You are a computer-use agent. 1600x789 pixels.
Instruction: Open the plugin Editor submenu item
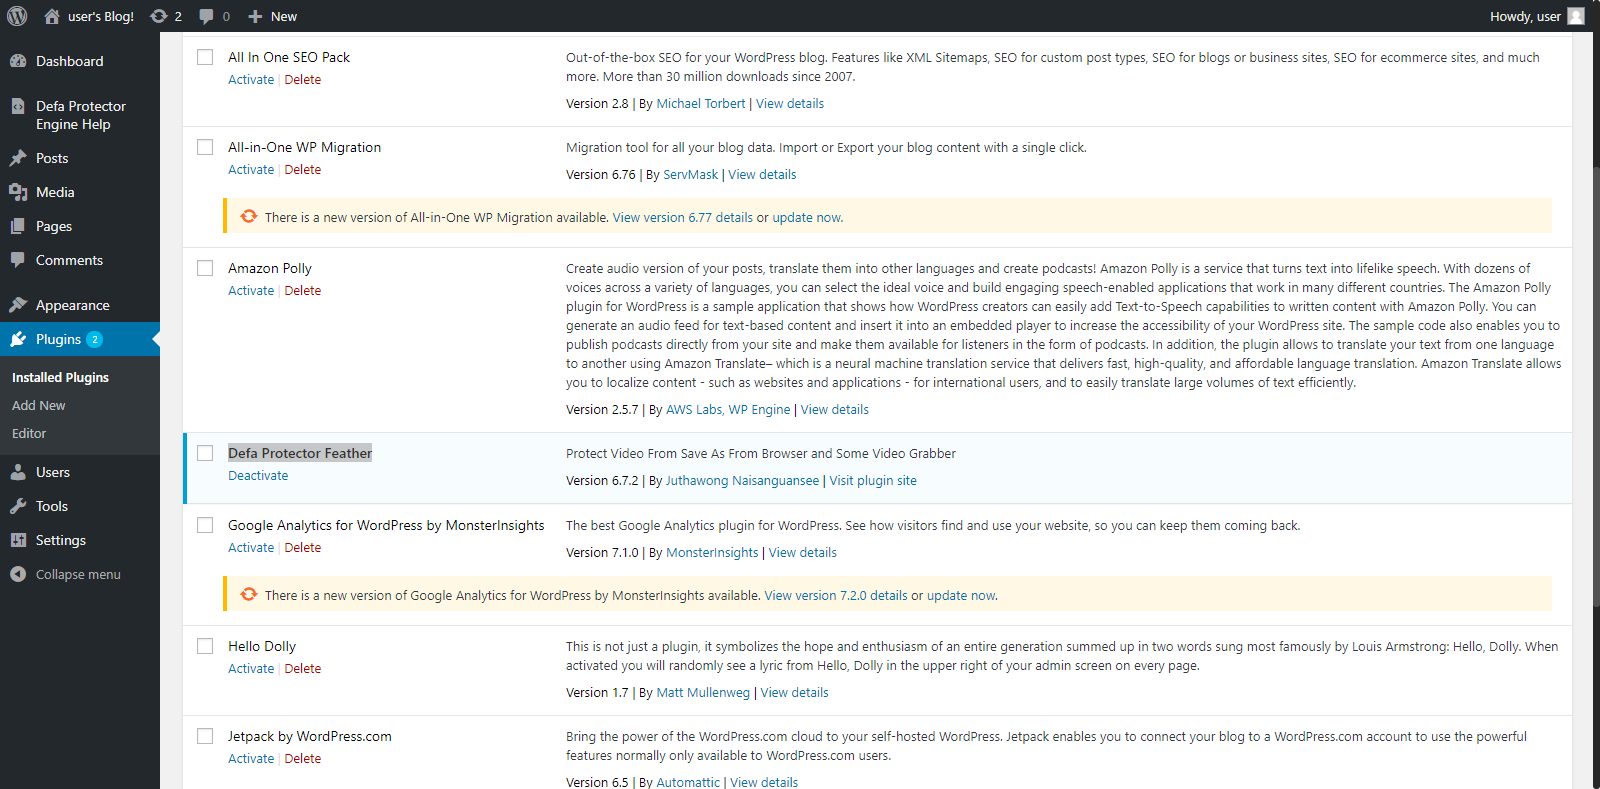[x=29, y=433]
